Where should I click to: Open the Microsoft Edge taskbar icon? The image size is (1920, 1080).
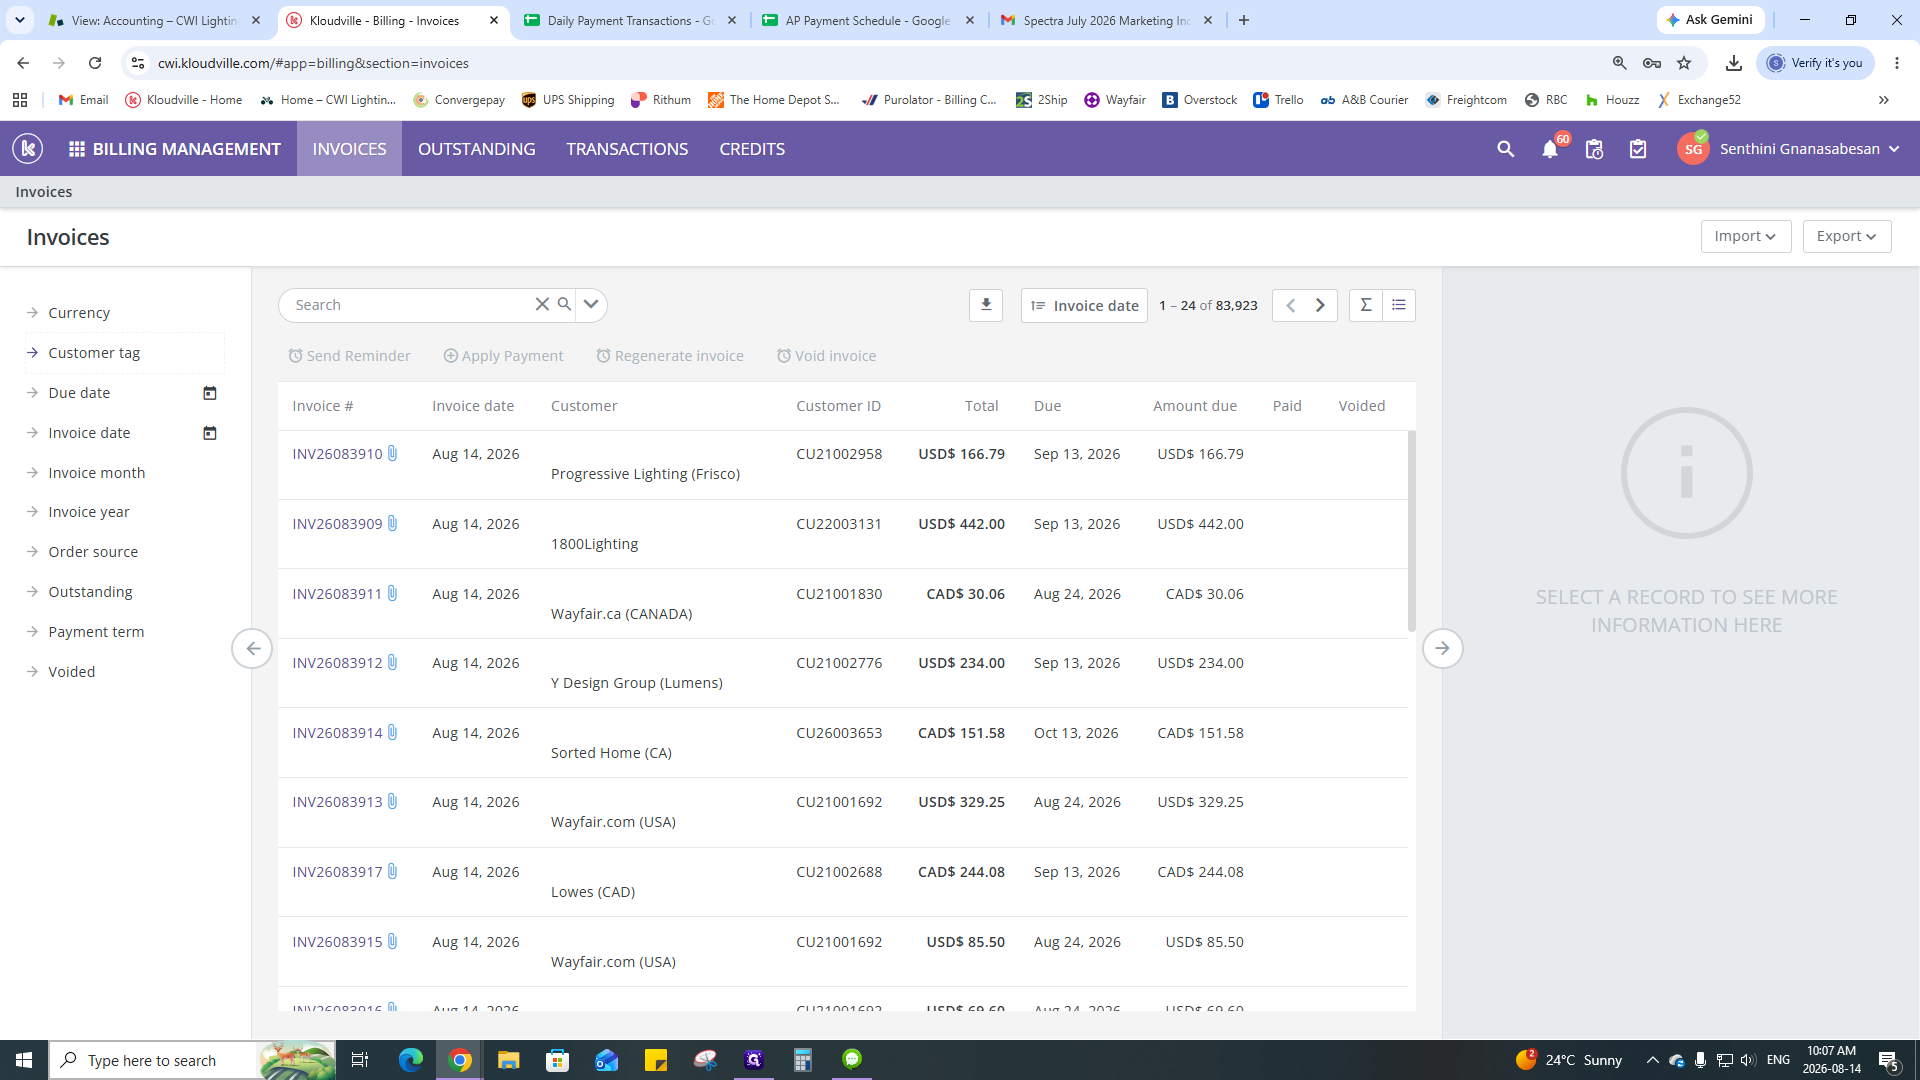pos(411,1060)
